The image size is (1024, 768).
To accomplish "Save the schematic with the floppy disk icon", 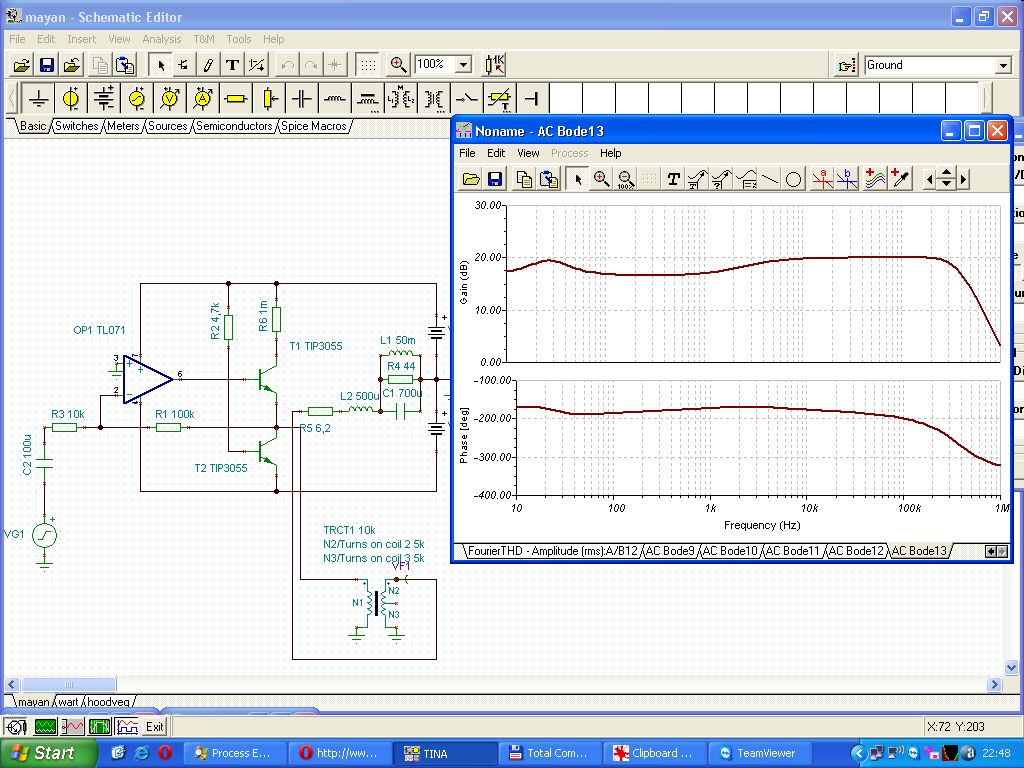I will coord(46,65).
